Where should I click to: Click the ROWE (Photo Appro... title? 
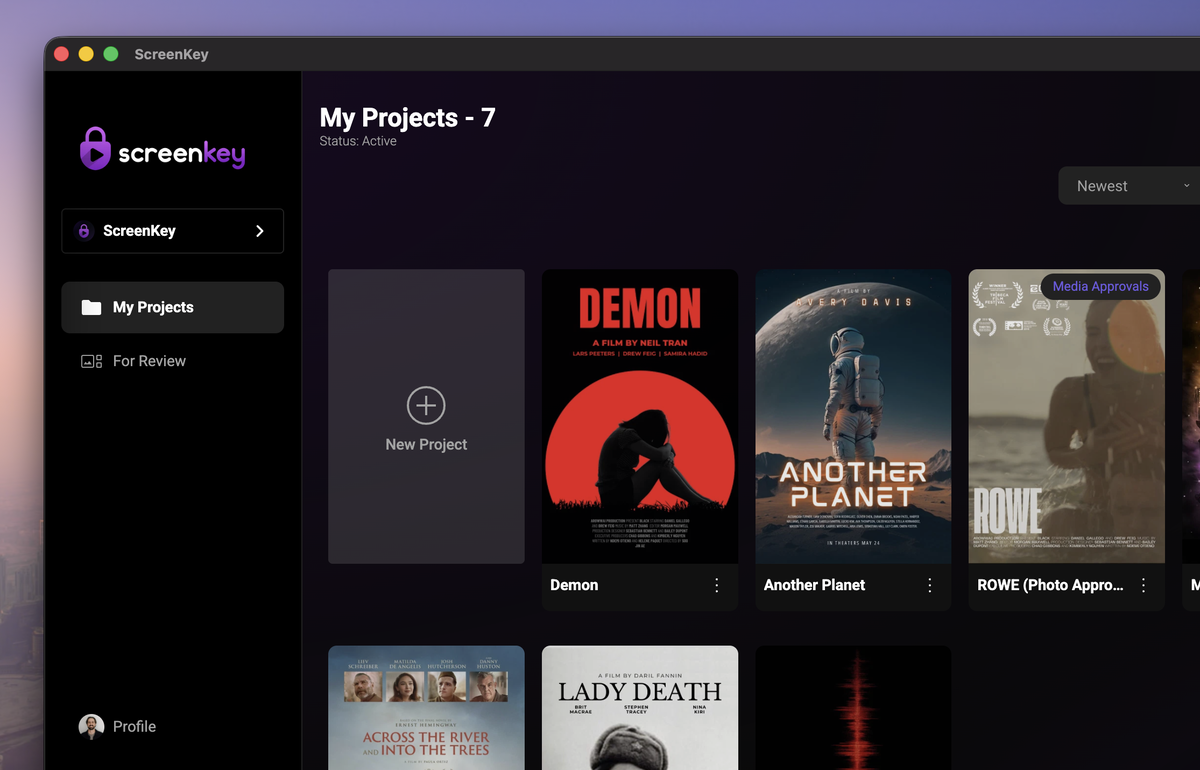pos(1050,585)
